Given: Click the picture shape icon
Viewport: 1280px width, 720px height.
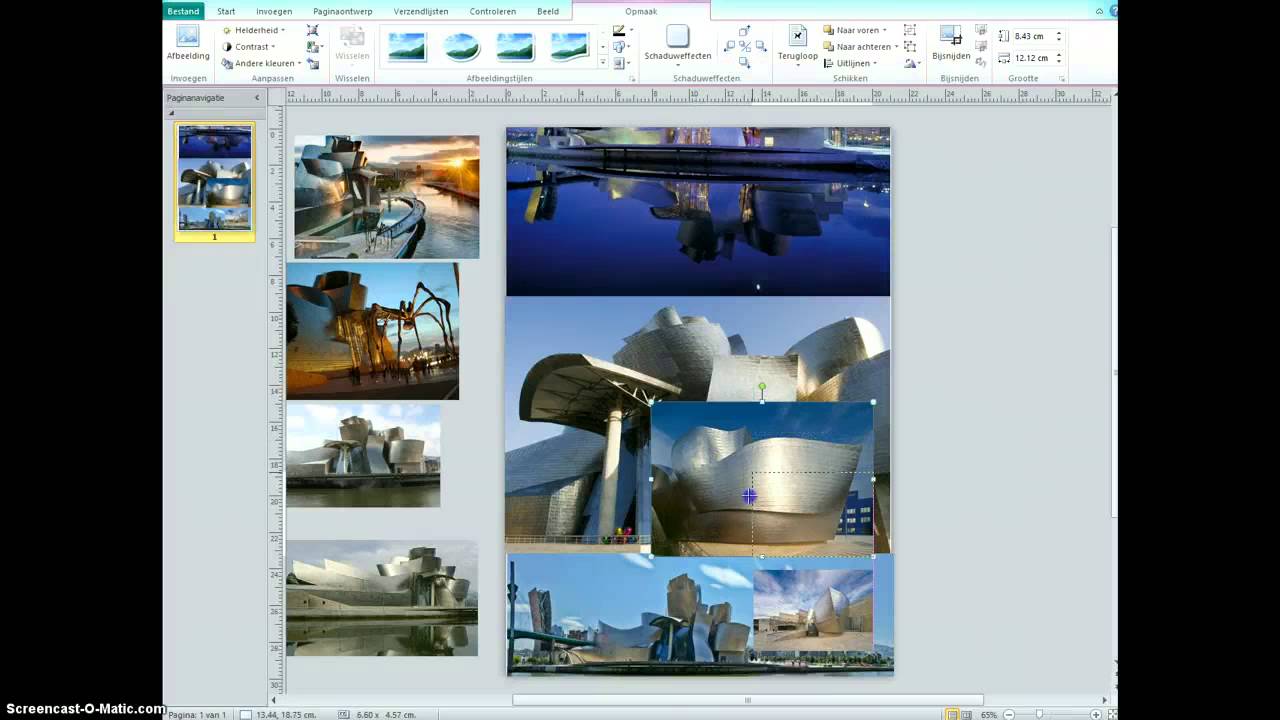Looking at the screenshot, I should 619,47.
